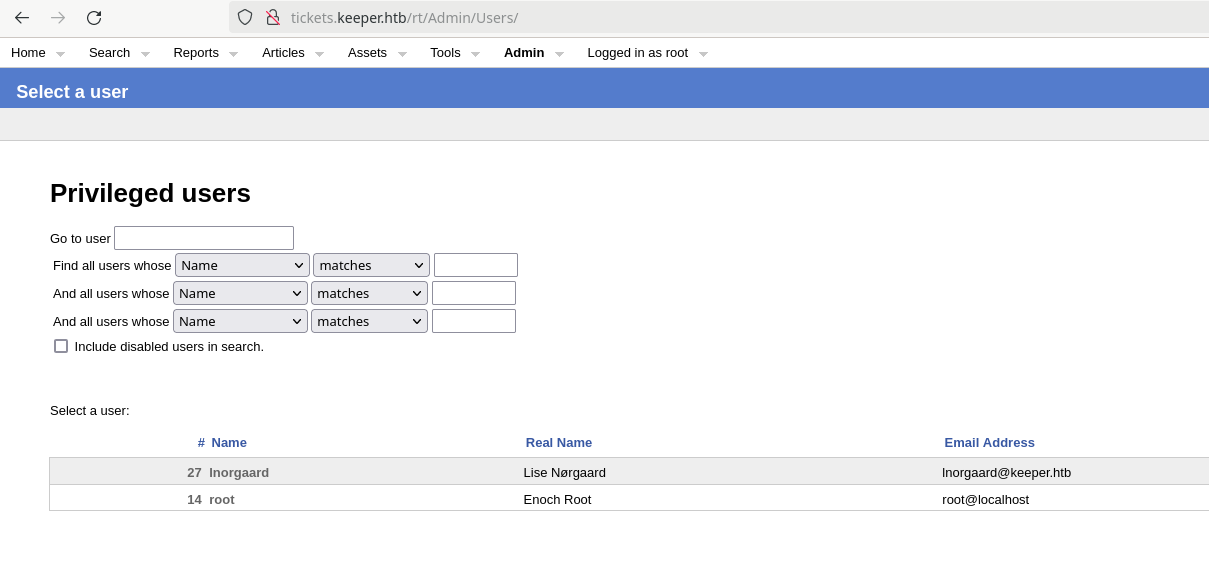Click the Select a user page title
The height and width of the screenshot is (588, 1209).
point(72,92)
